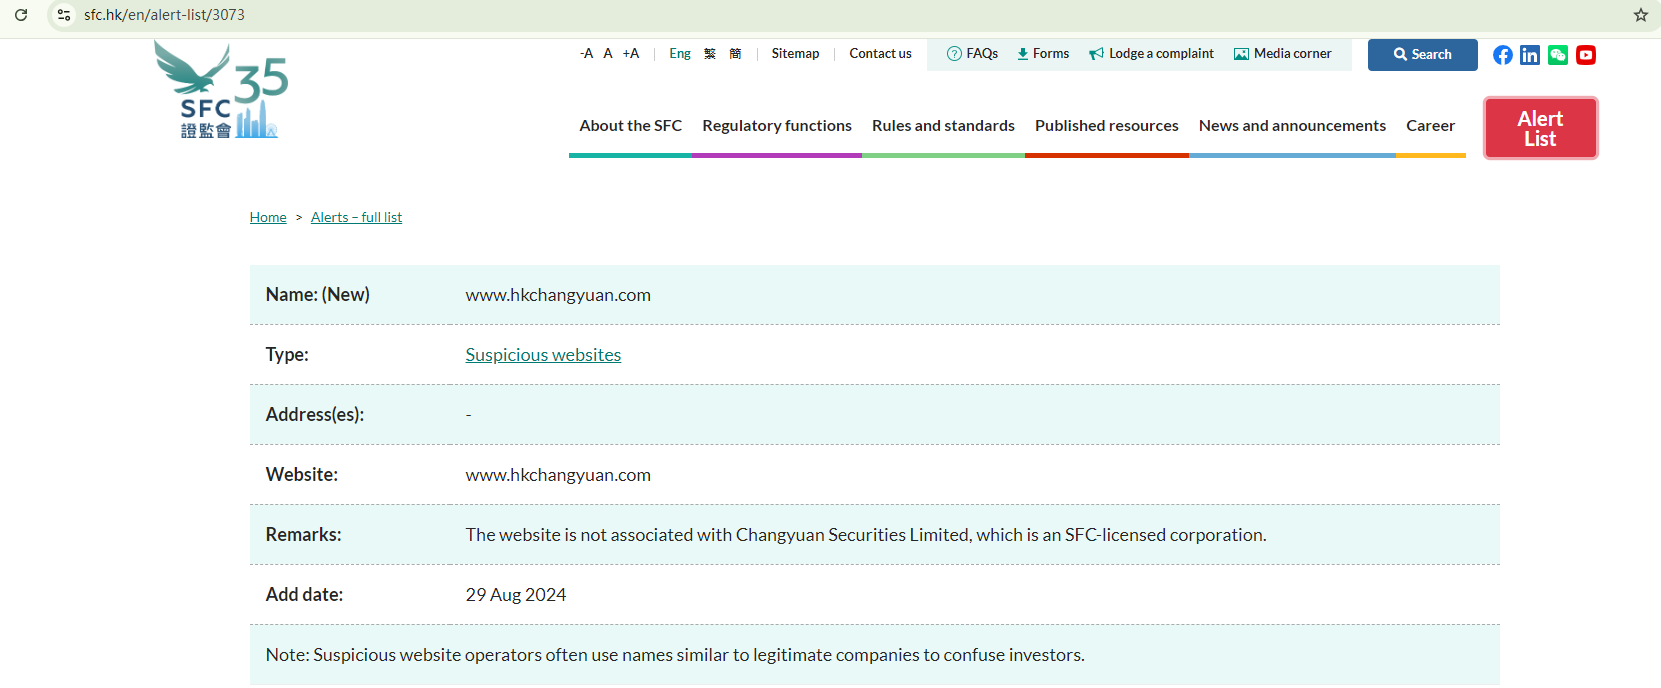This screenshot has height=688, width=1661.
Task: Open News and announcements menu
Action: [1292, 126]
